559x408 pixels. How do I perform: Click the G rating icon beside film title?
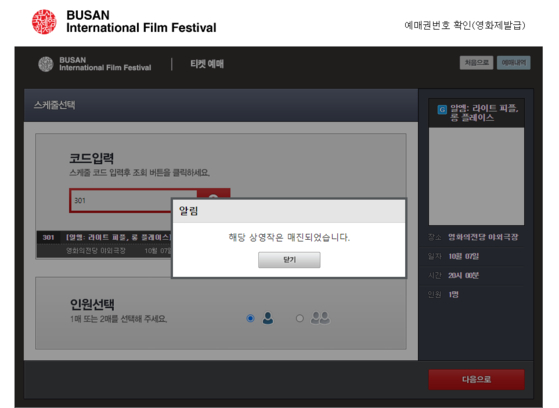442,109
